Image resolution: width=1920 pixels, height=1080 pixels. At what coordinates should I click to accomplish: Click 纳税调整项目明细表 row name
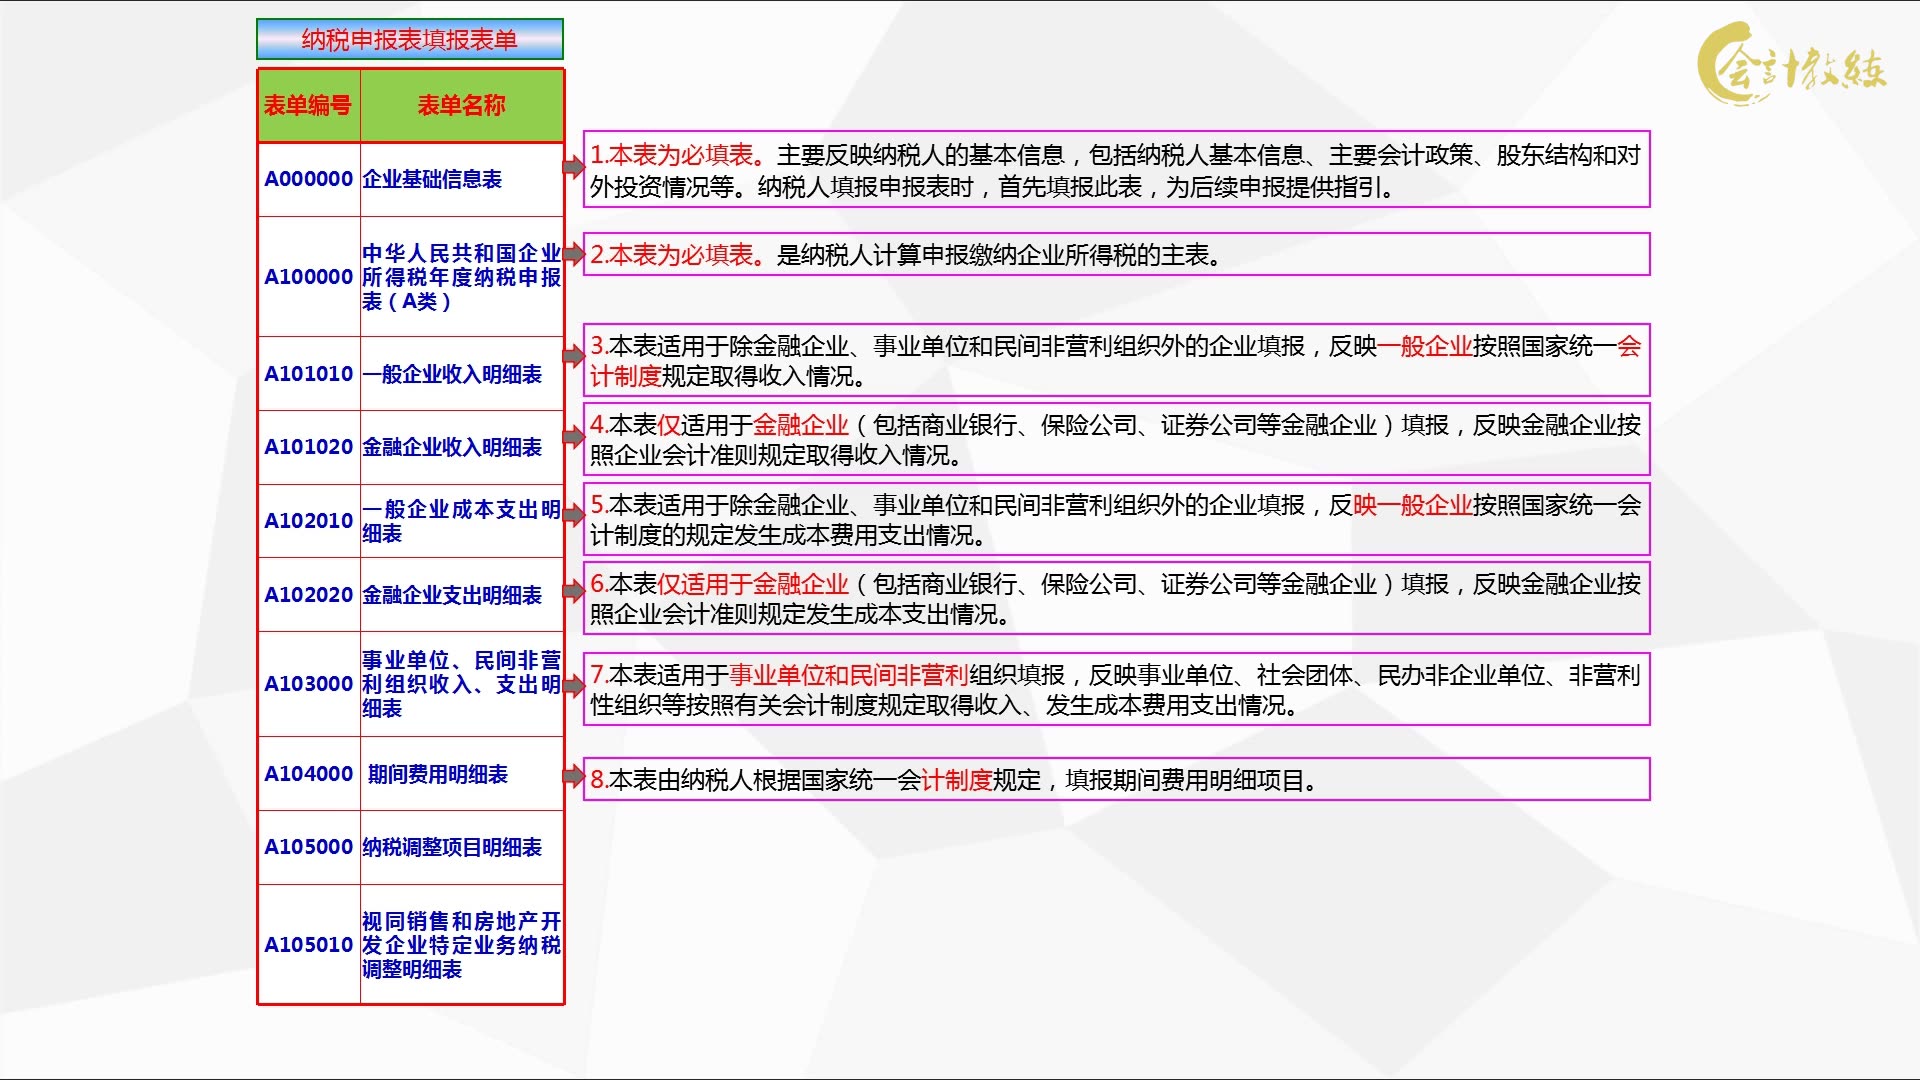coord(452,847)
